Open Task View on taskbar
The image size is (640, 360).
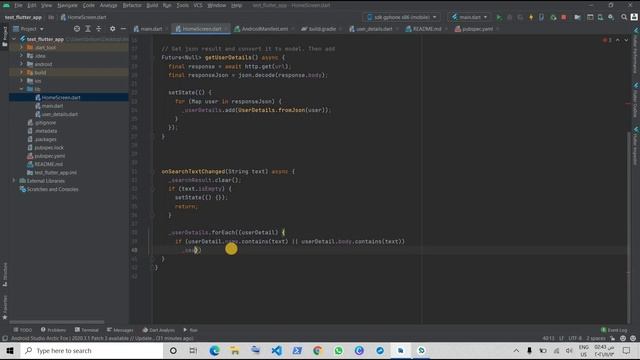tap(193, 351)
